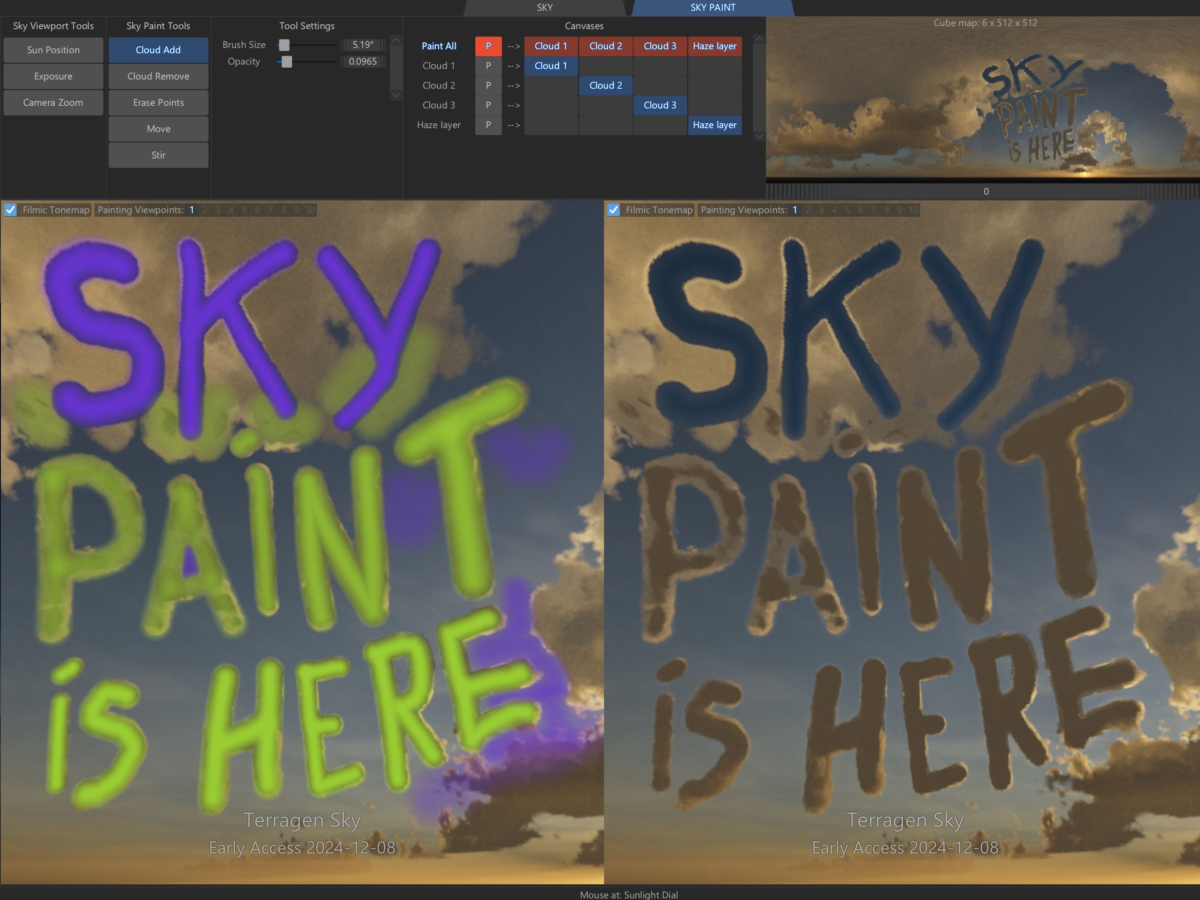Toggle the P button in Cloud 2 row
This screenshot has height=900, width=1200.
(488, 86)
